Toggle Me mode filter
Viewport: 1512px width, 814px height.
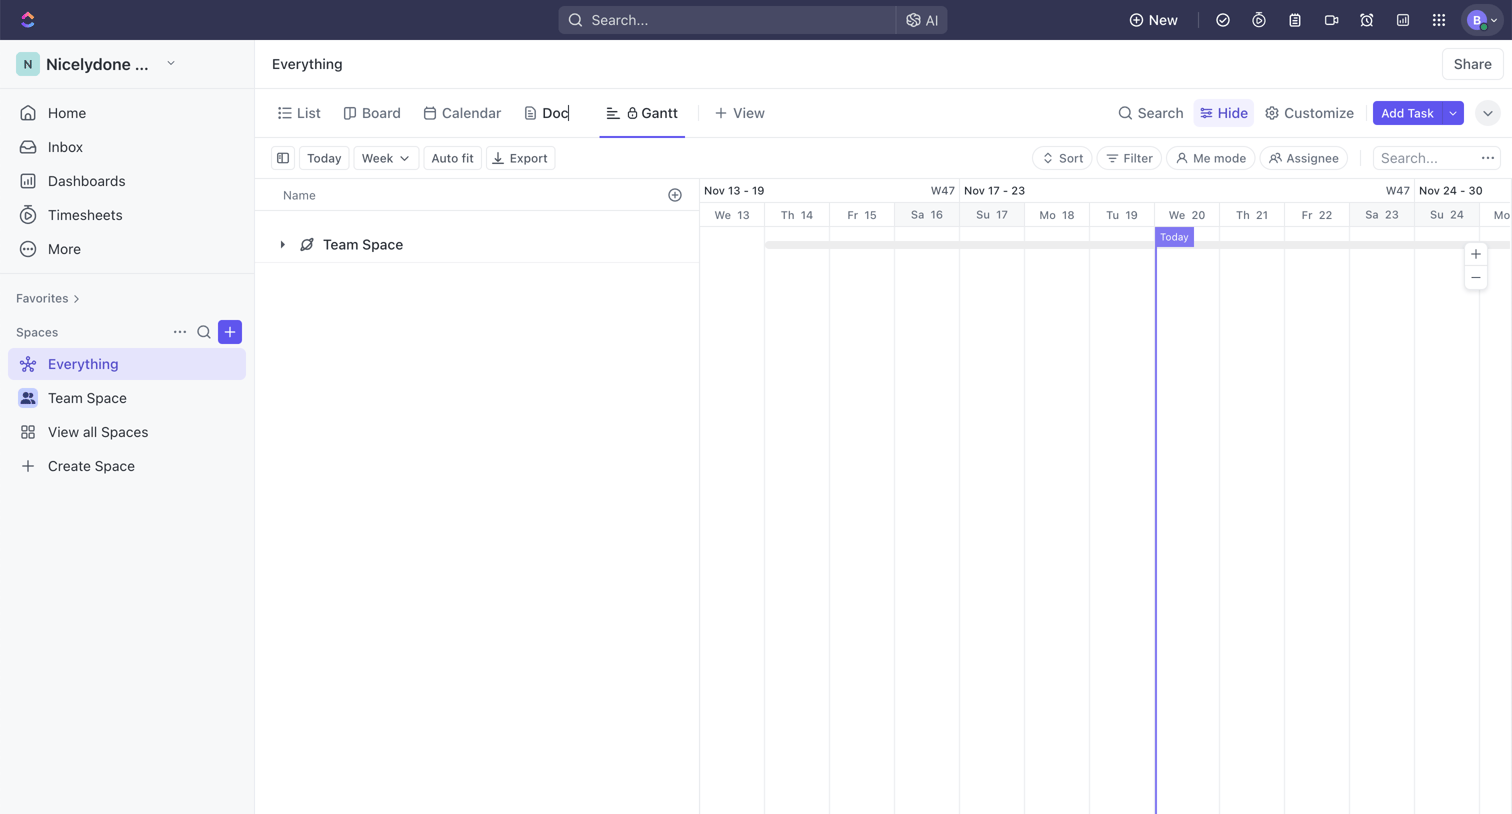coord(1211,158)
